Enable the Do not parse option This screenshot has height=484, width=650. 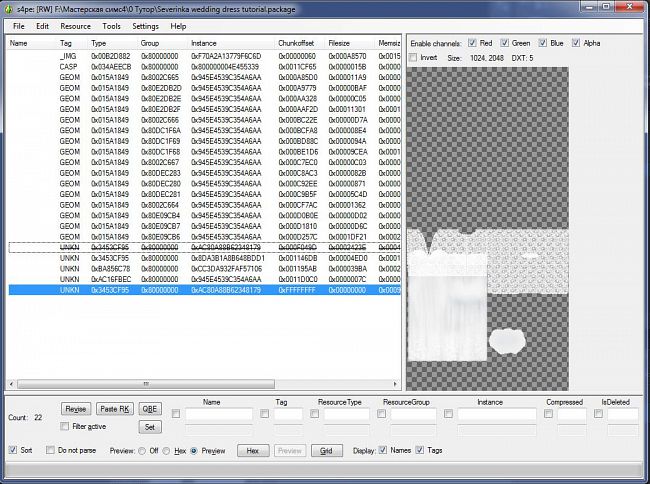pos(50,451)
